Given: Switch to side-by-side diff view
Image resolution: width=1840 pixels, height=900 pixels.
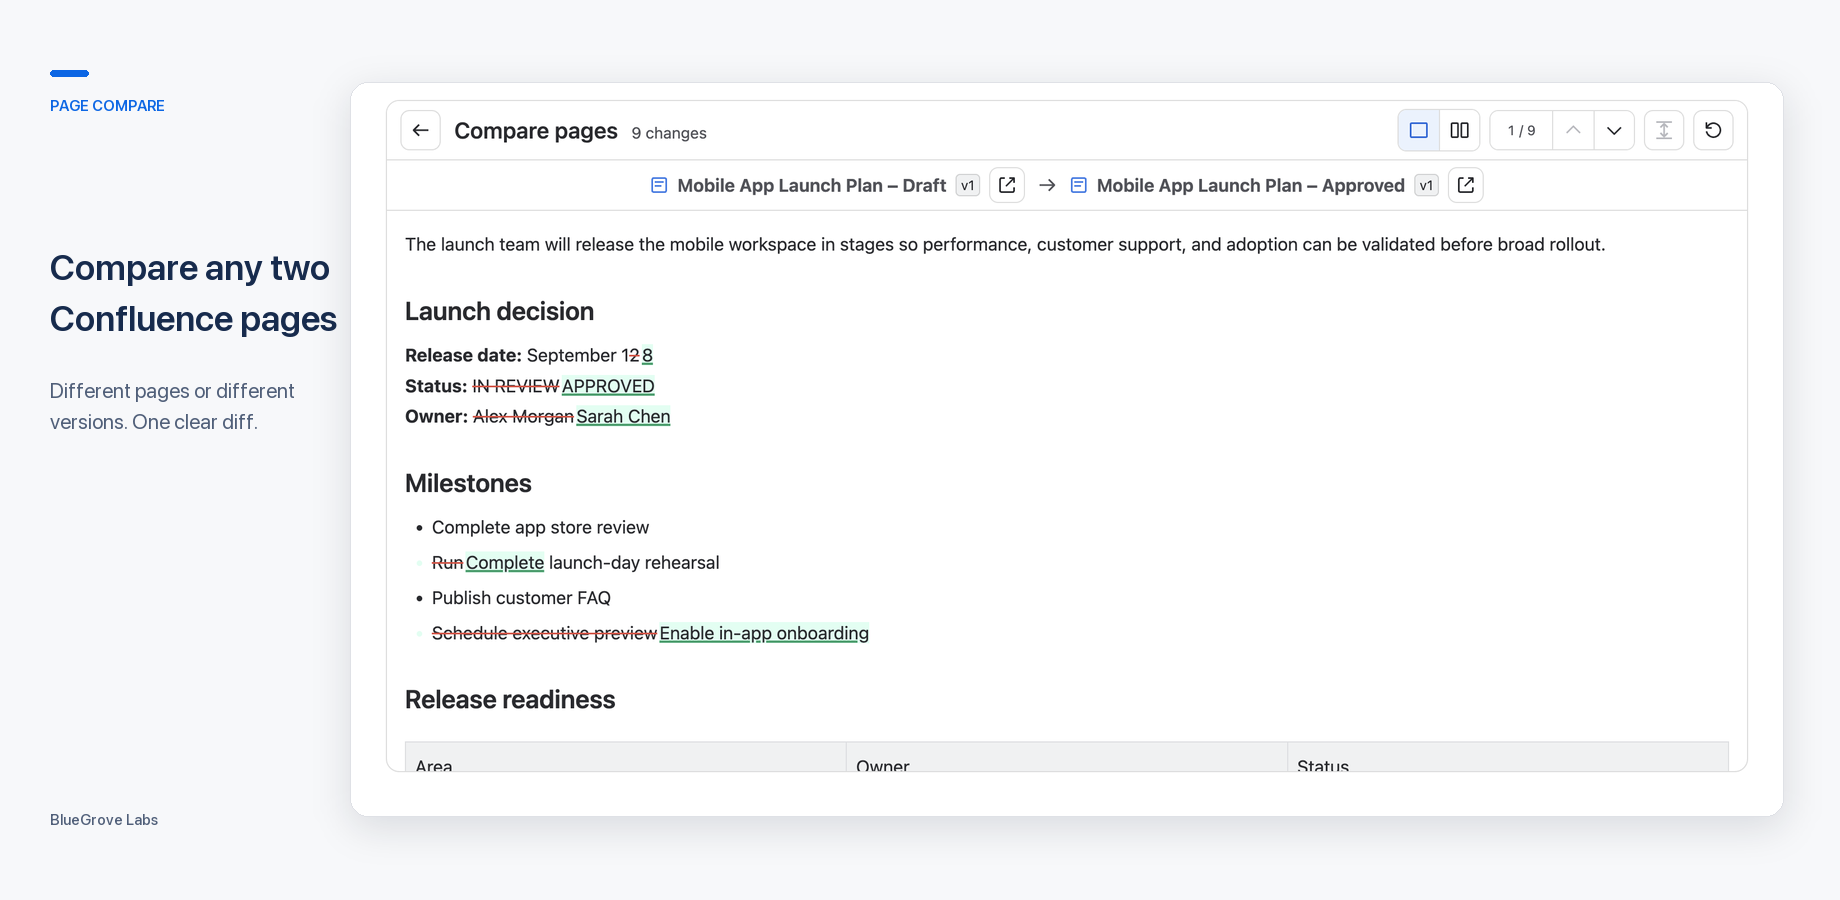Looking at the screenshot, I should [x=1459, y=130].
